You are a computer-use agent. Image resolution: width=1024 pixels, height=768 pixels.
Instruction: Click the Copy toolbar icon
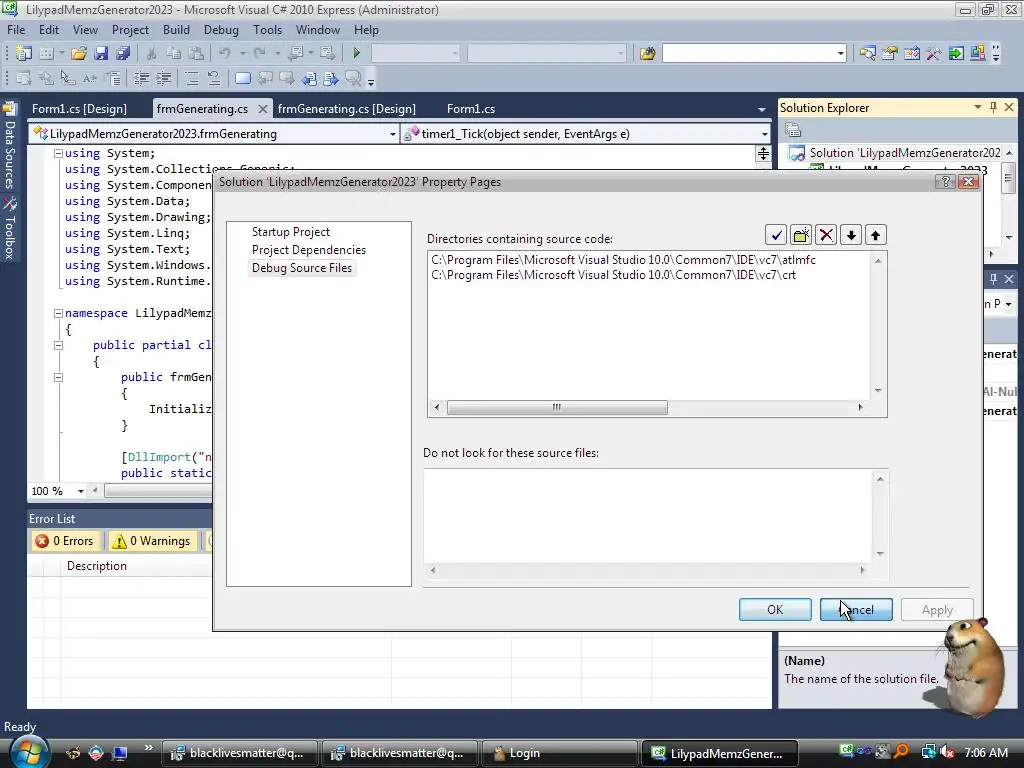click(x=173, y=53)
